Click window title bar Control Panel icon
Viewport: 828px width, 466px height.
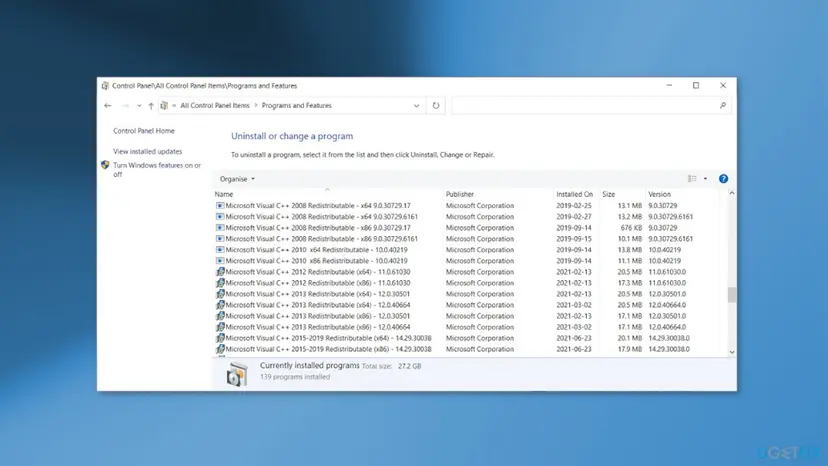click(105, 86)
